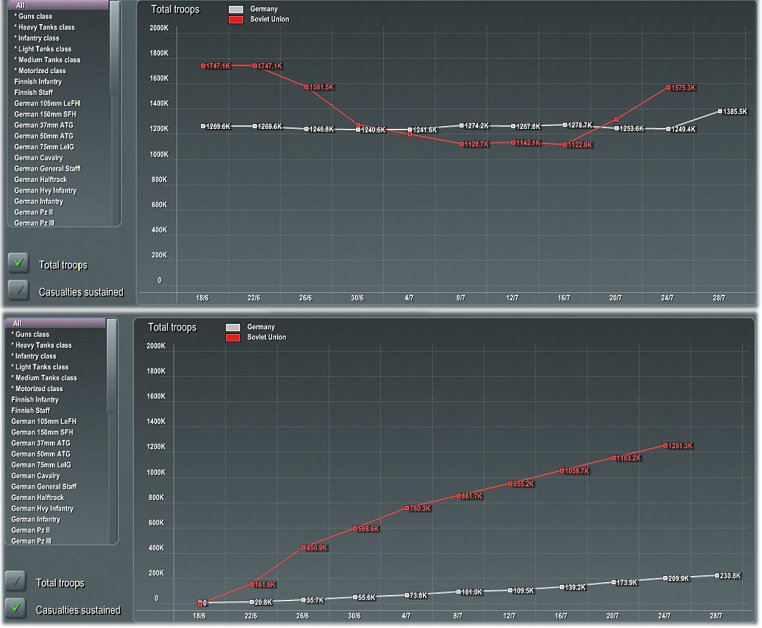Select '* Heavy Tanks class' in bottom list
The height and width of the screenshot is (628, 762).
(x=41, y=345)
